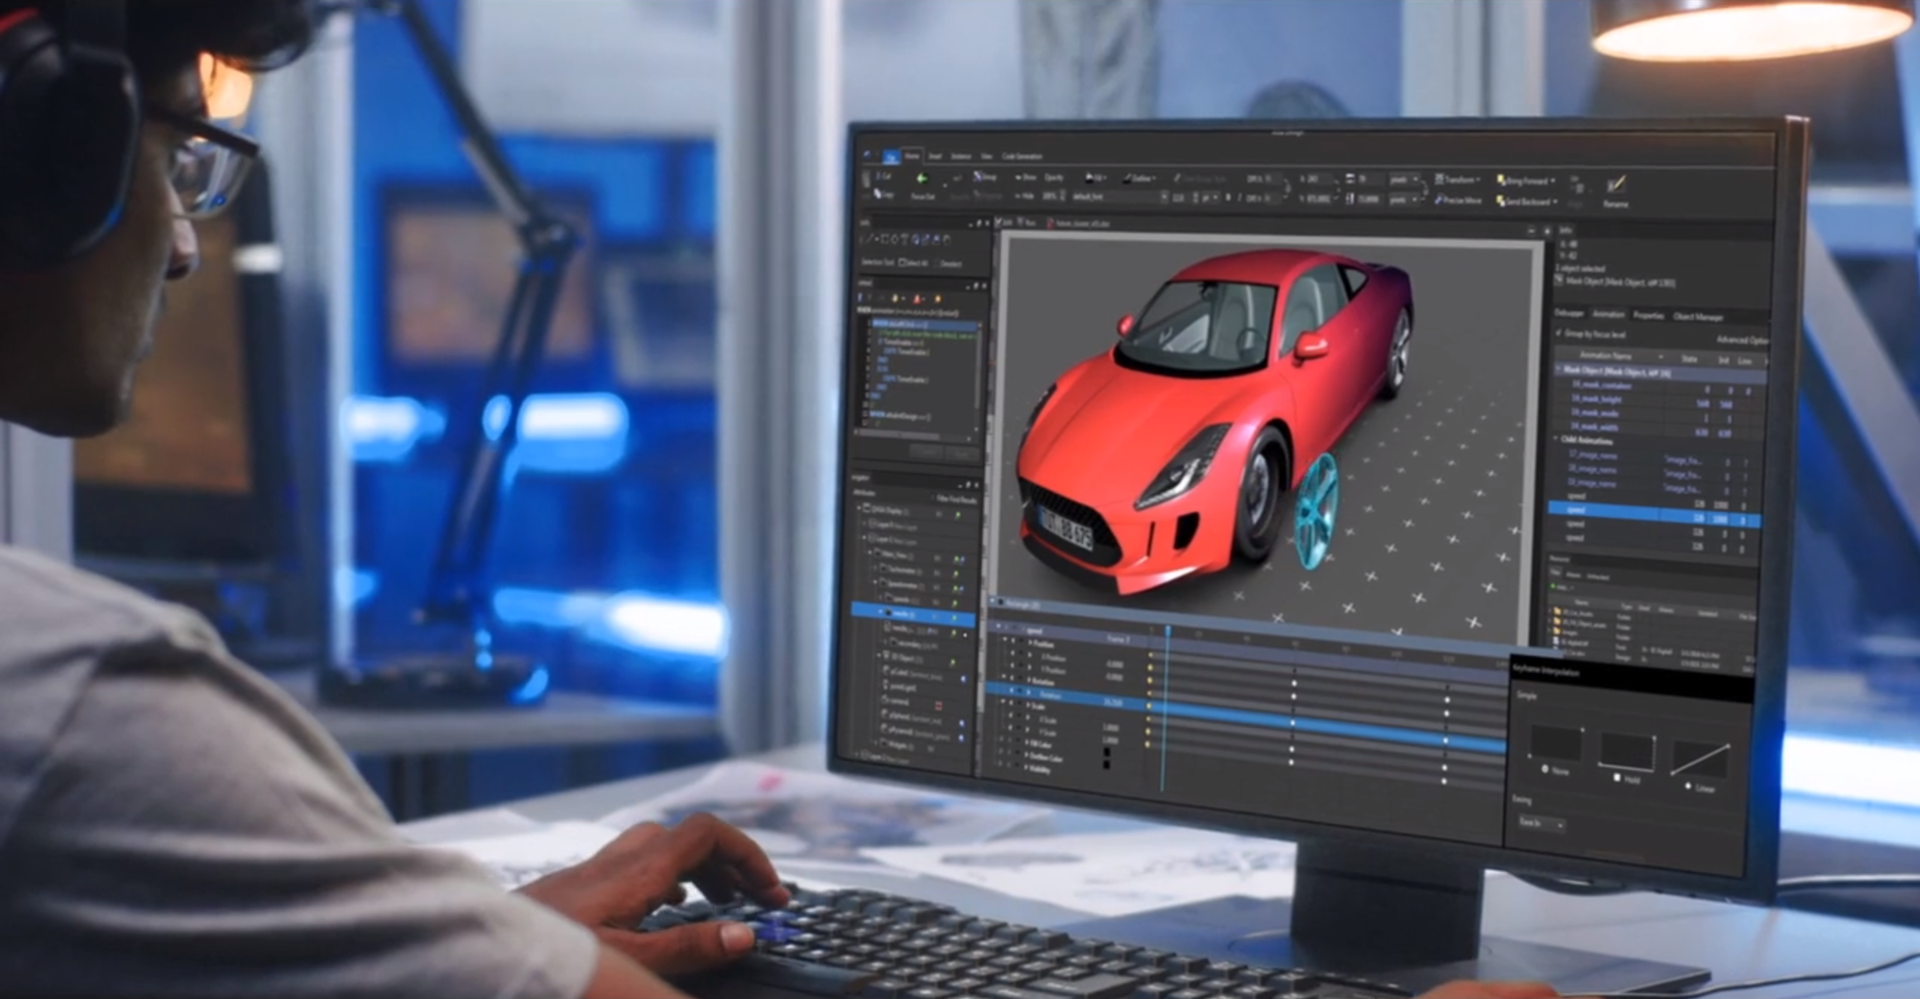Open the Fill color dropdown
1920x999 pixels.
pos(1095,177)
